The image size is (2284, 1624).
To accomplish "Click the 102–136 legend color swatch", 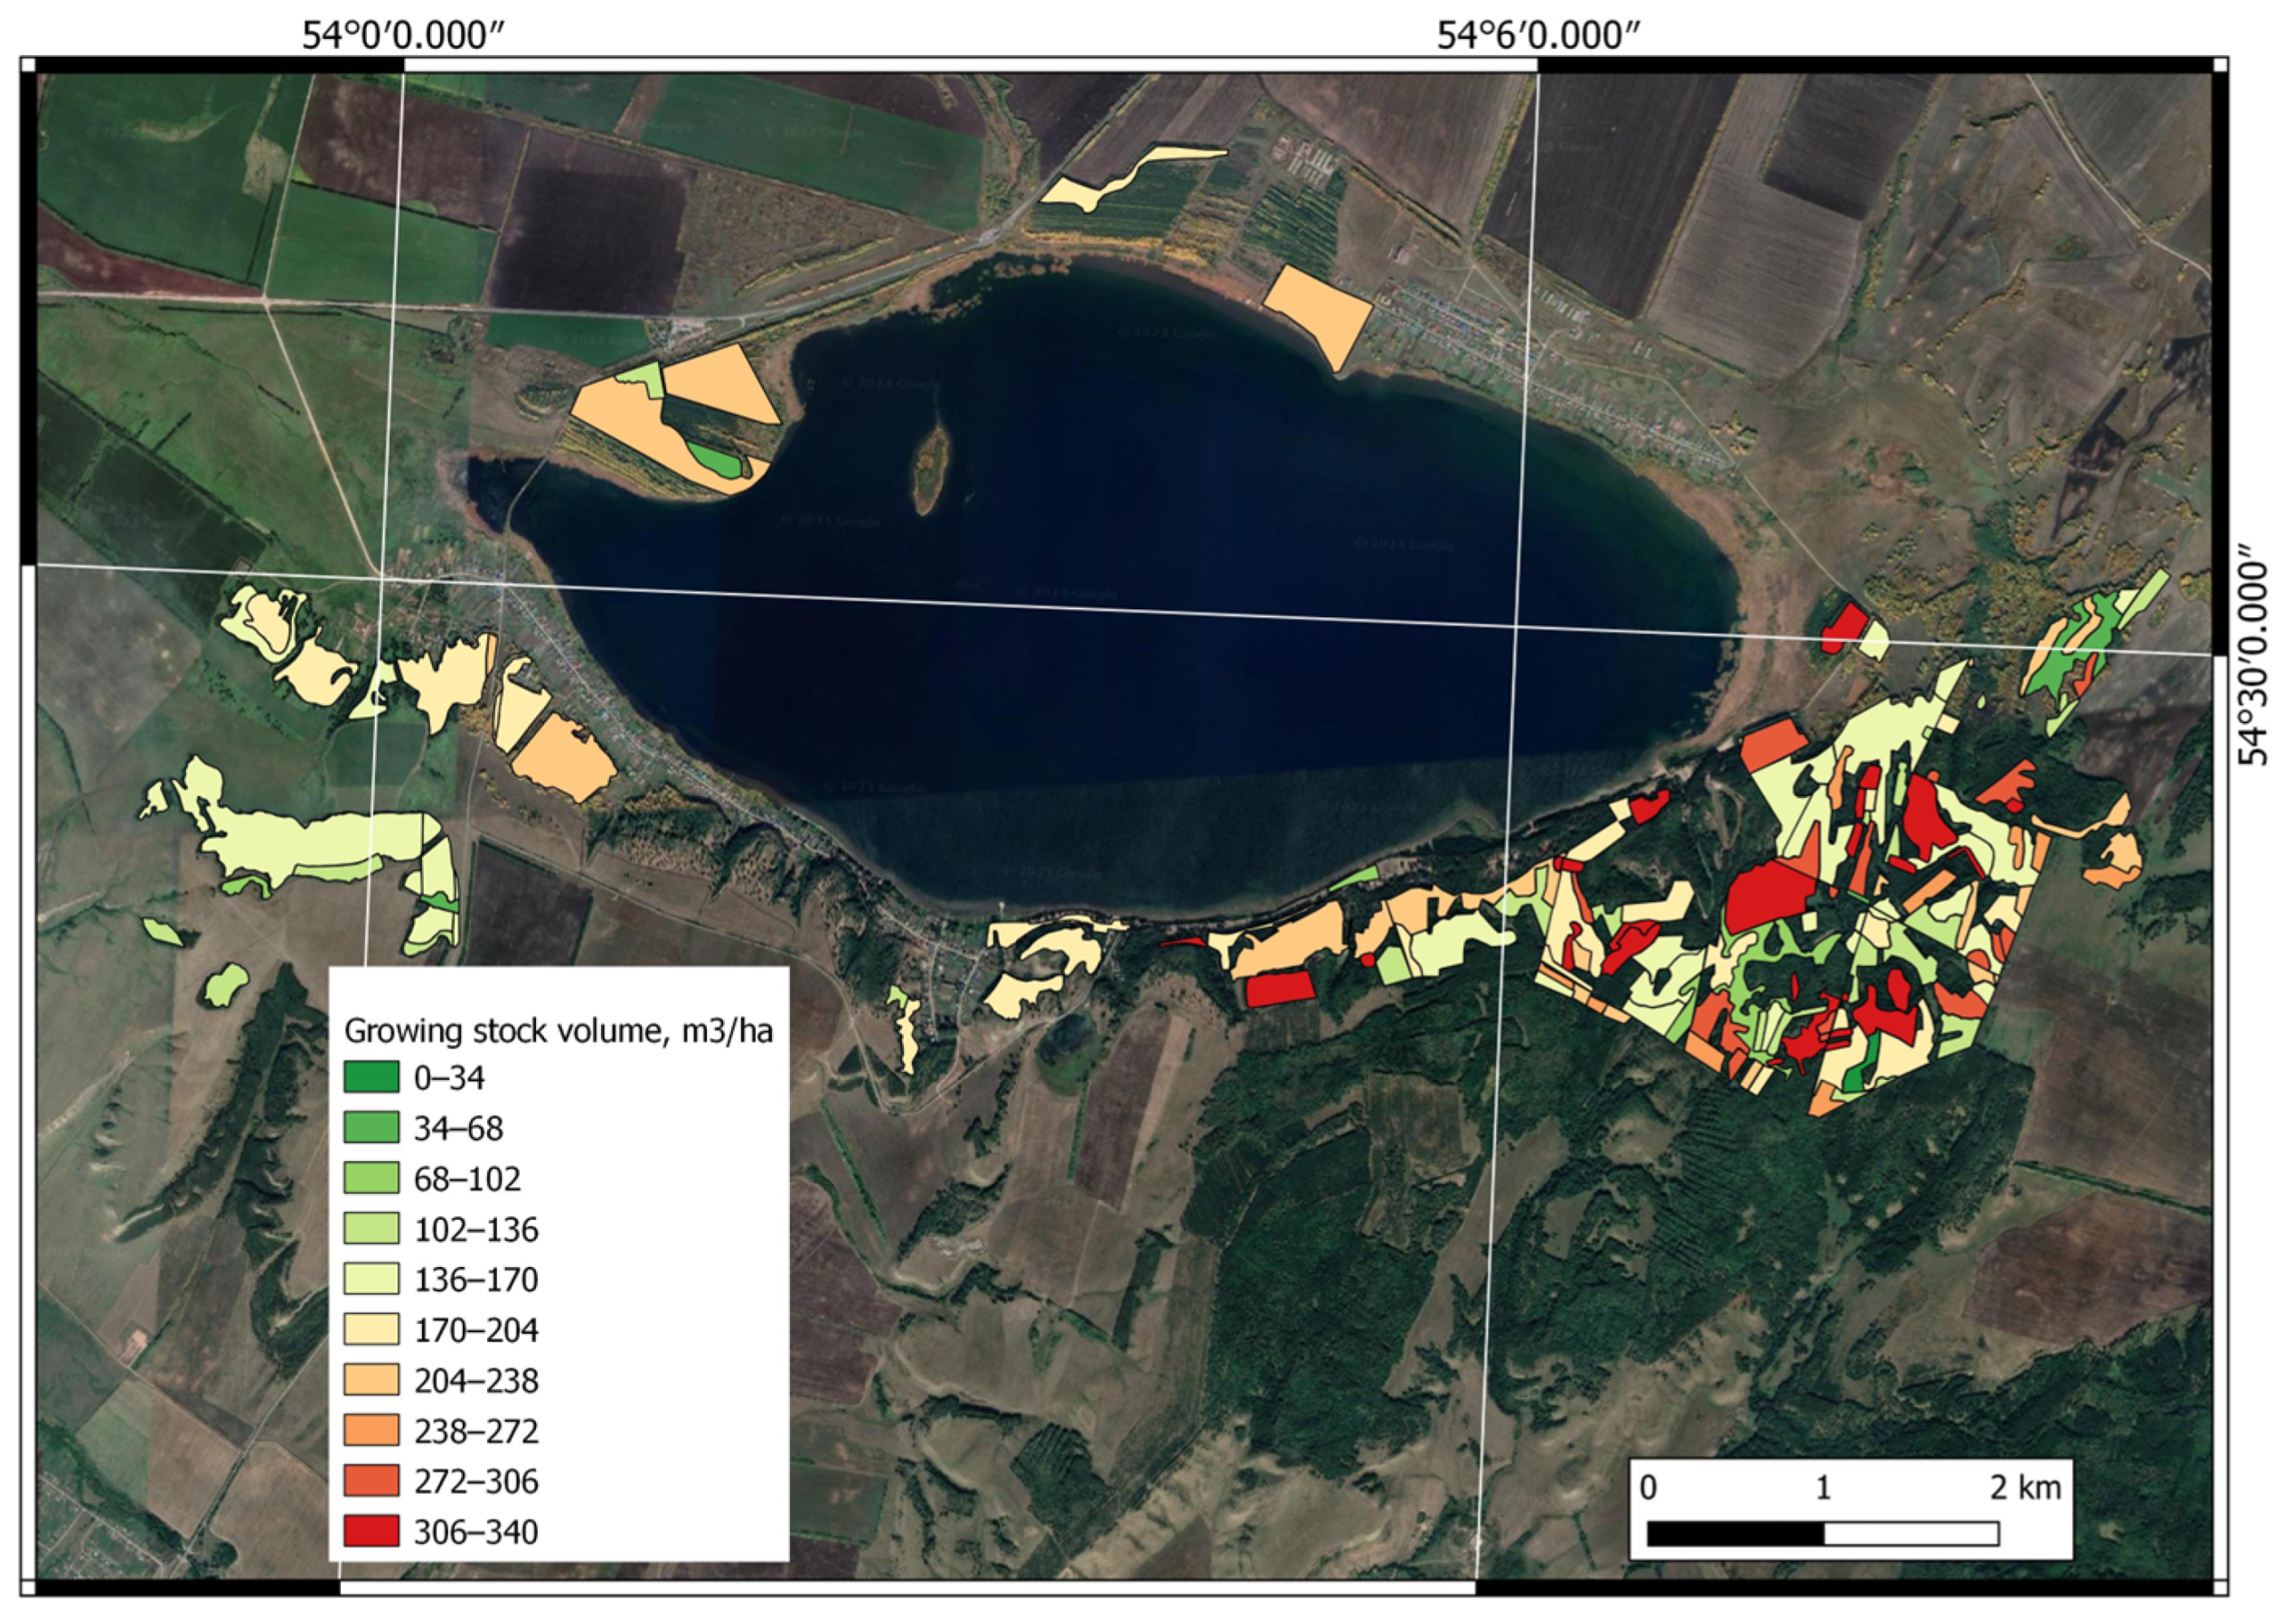I will pos(371,1228).
